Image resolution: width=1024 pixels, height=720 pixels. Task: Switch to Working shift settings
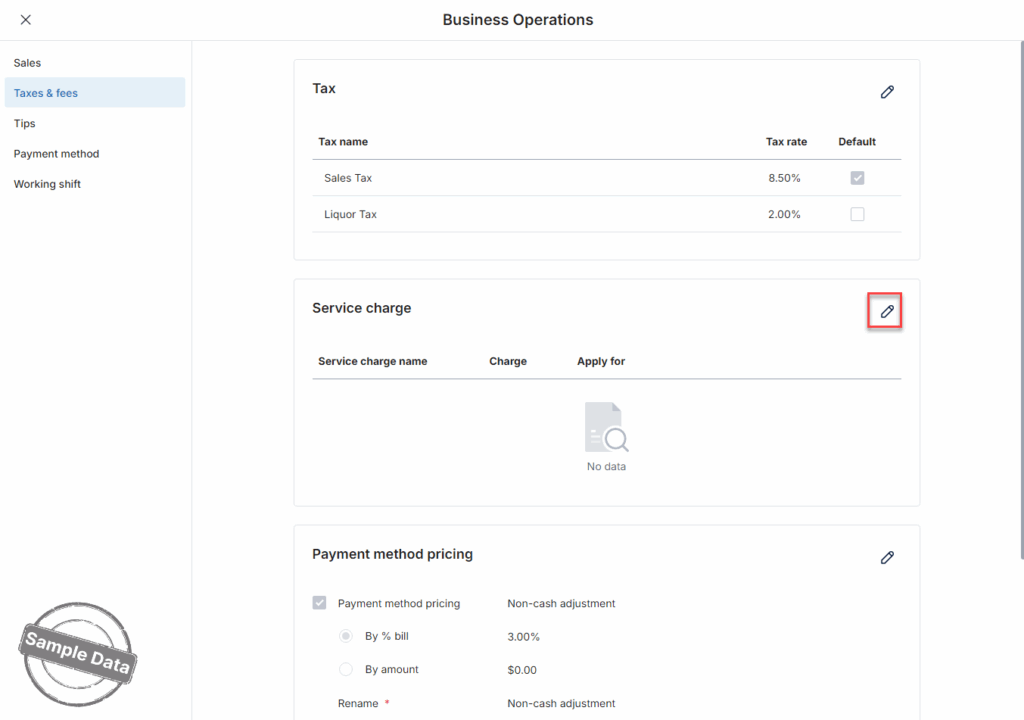click(48, 184)
